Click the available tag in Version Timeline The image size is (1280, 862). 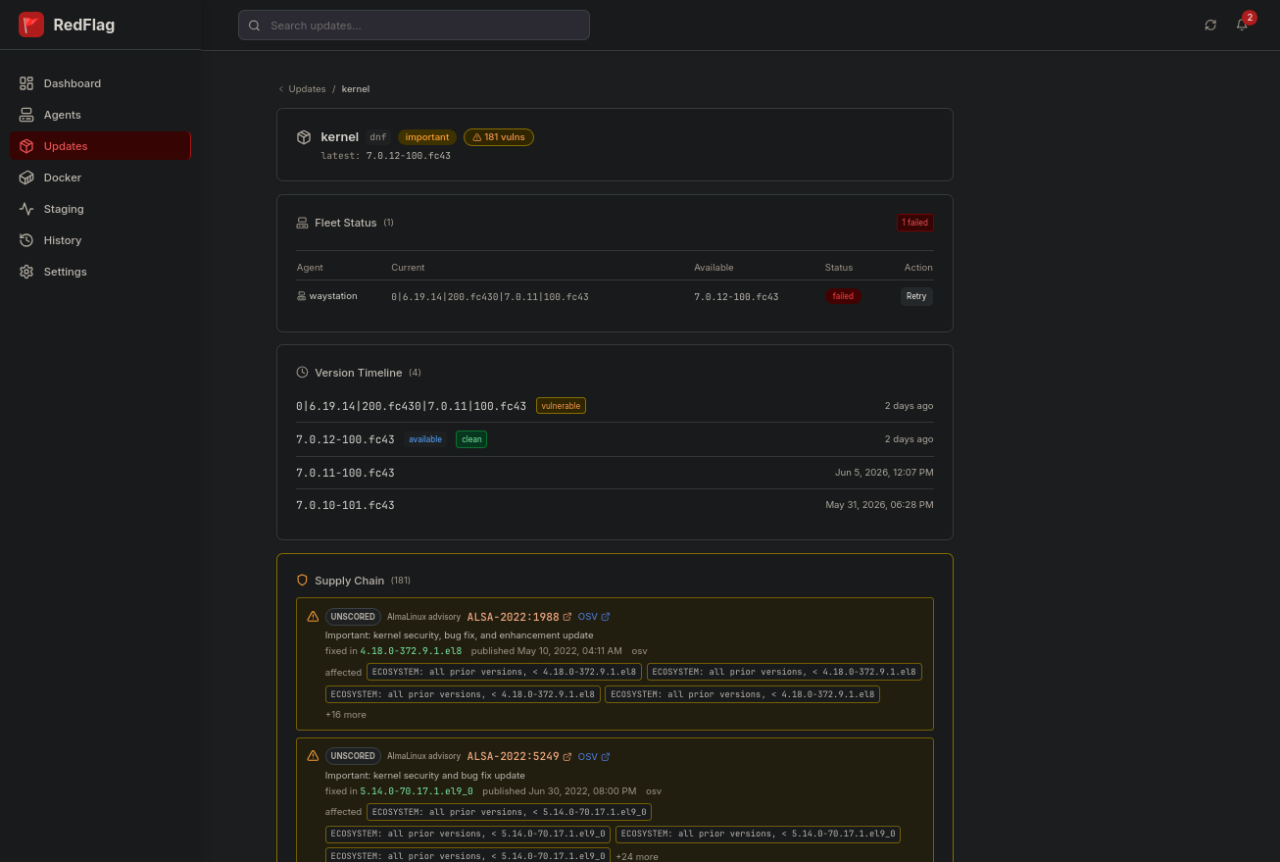coord(425,439)
